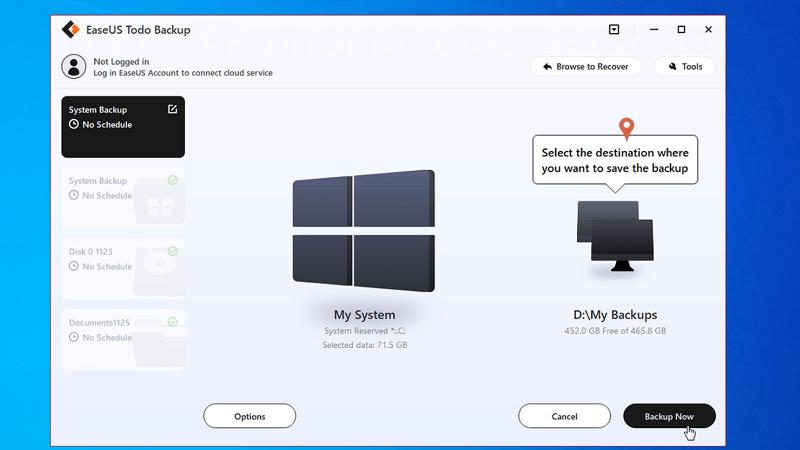Click the orange location pin icon
The height and width of the screenshot is (450, 800).
click(x=627, y=129)
